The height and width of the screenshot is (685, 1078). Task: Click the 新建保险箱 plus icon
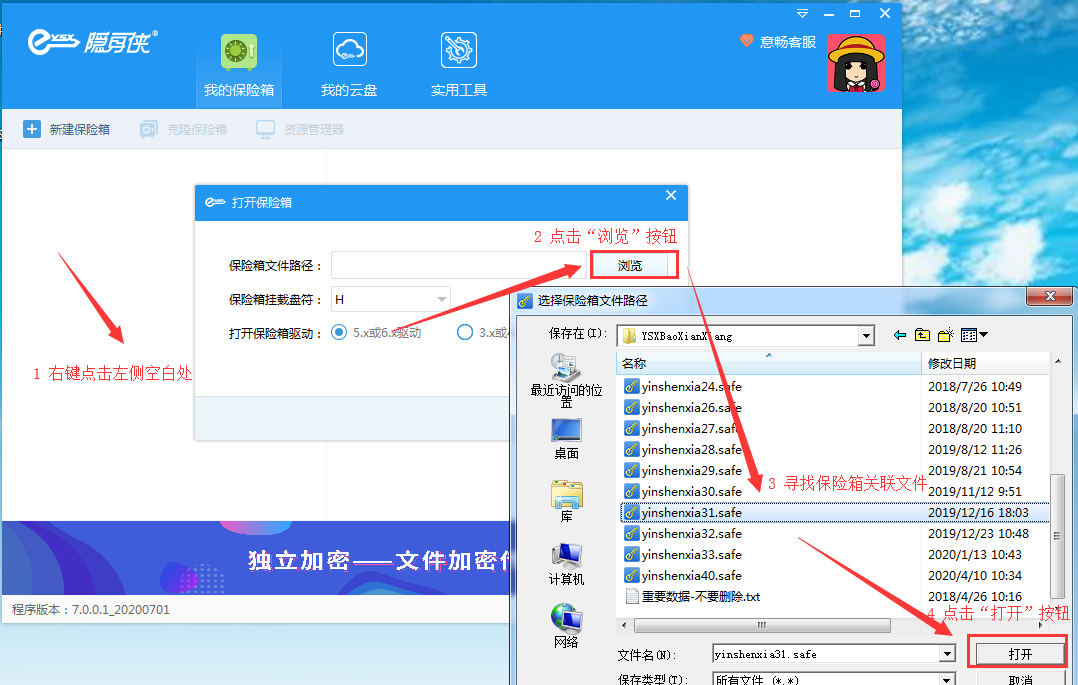[x=32, y=129]
